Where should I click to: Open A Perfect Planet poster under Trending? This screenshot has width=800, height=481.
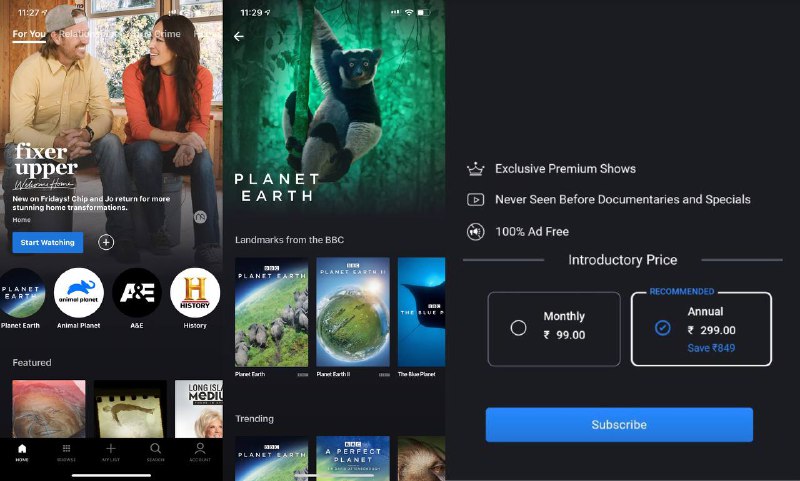(x=353, y=458)
